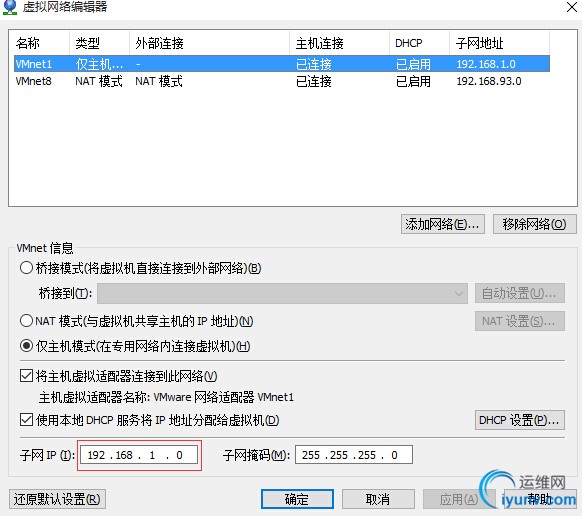Close the 虚拟网络编辑器 dialog
This screenshot has height=516, width=582.
pyautogui.click(x=572, y=7)
